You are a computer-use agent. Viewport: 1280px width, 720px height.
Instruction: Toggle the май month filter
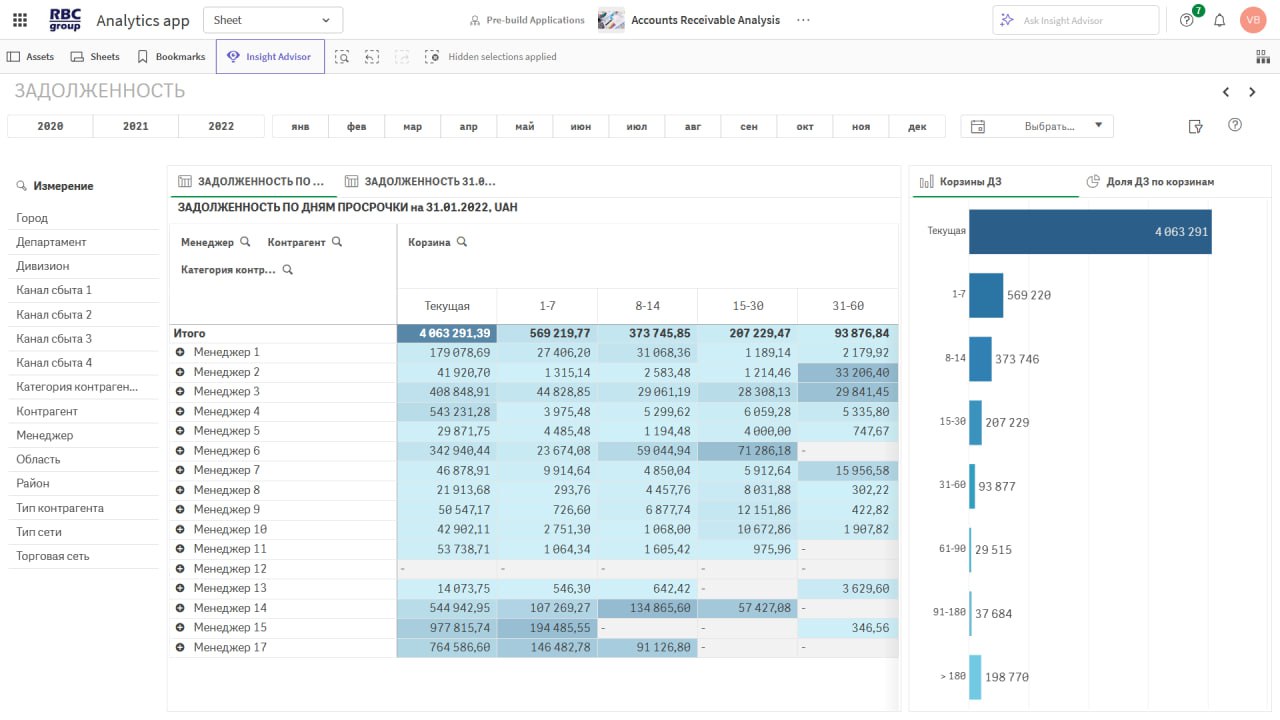pyautogui.click(x=524, y=127)
